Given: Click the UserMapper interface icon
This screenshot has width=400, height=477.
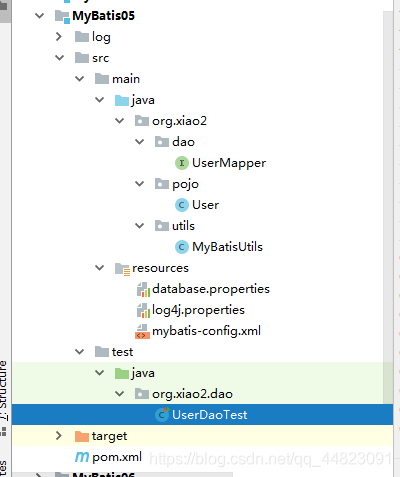Looking at the screenshot, I should point(182,163).
